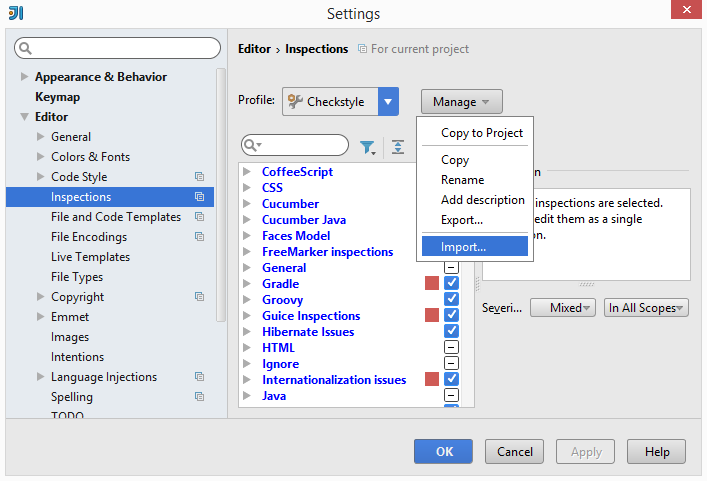Screen dimensions: 707x481
Task: Click the inspections search field
Action: [295, 145]
